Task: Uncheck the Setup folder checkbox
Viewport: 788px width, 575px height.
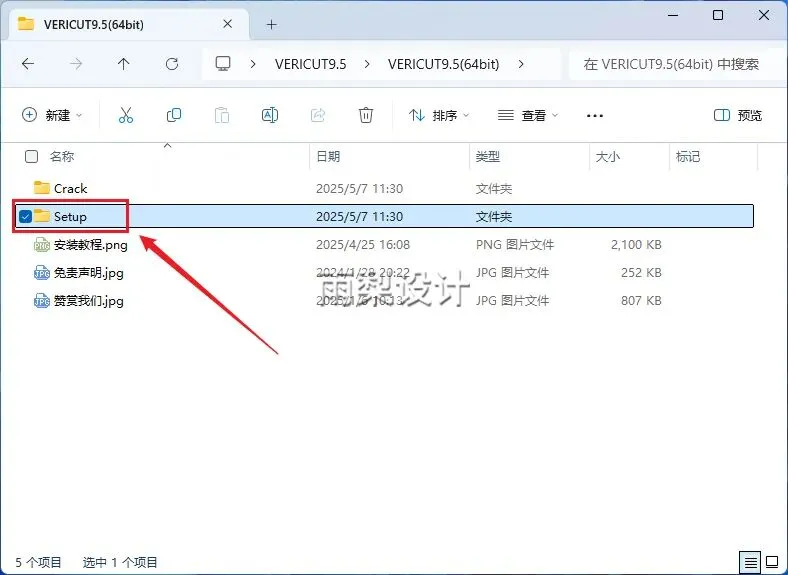Action: pyautogui.click(x=25, y=216)
